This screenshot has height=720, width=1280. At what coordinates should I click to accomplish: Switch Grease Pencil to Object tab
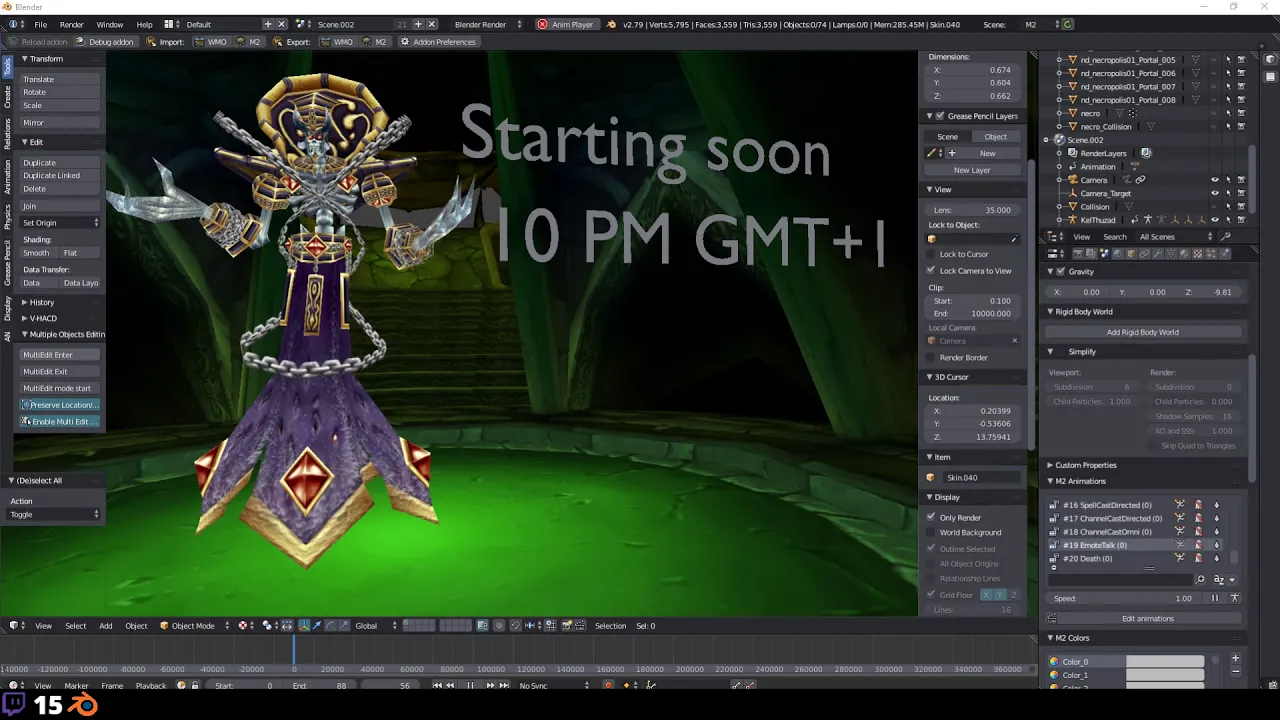tap(996, 136)
